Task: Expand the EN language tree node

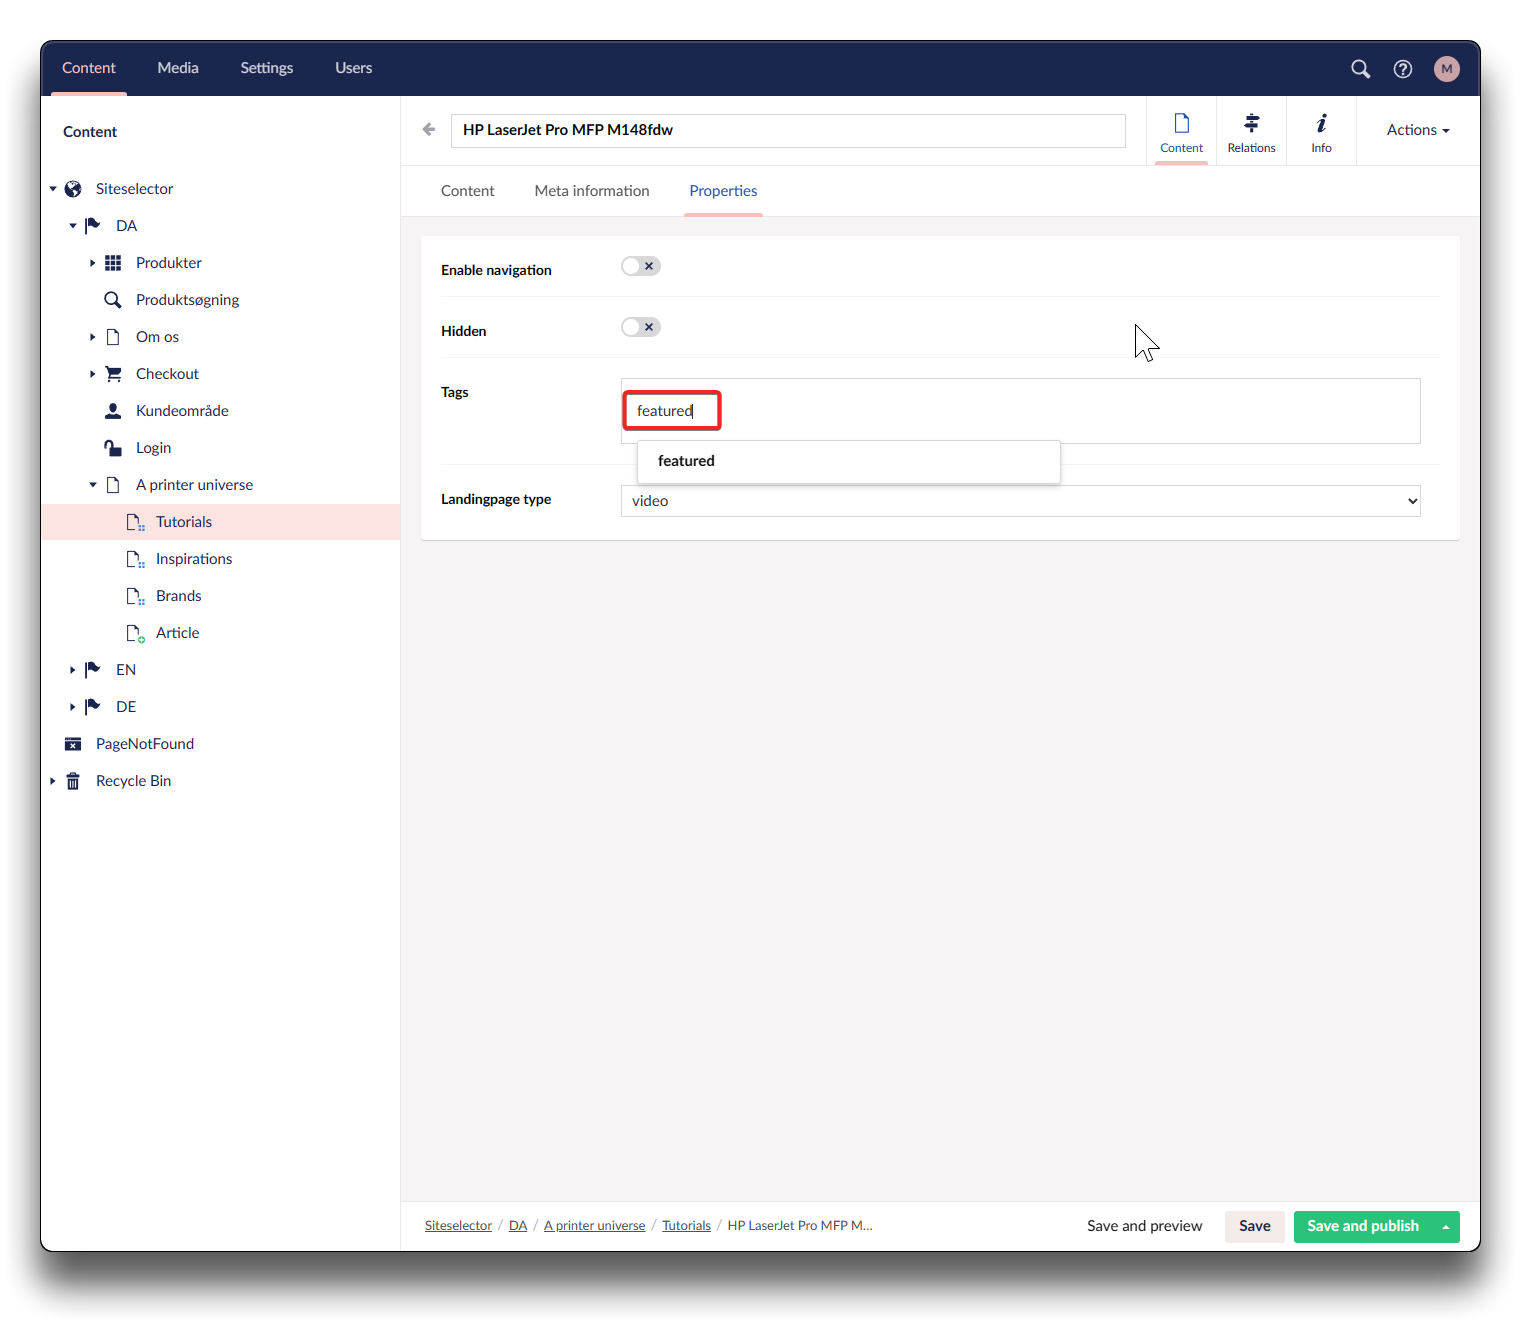Action: click(72, 670)
